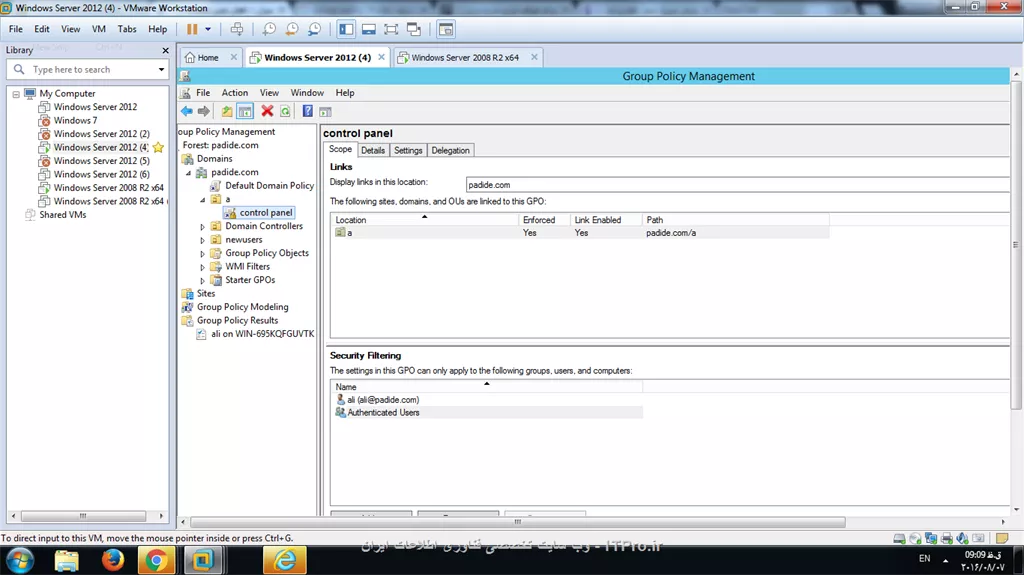Select the Sites node
This screenshot has width=1024, height=575.
click(206, 293)
